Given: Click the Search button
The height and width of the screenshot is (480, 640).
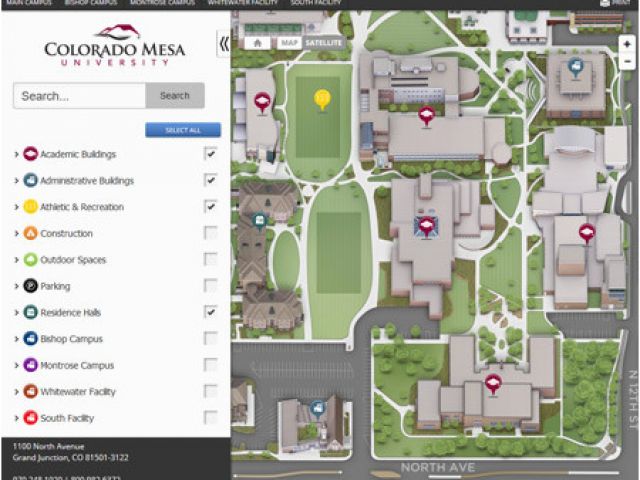Looking at the screenshot, I should [175, 96].
